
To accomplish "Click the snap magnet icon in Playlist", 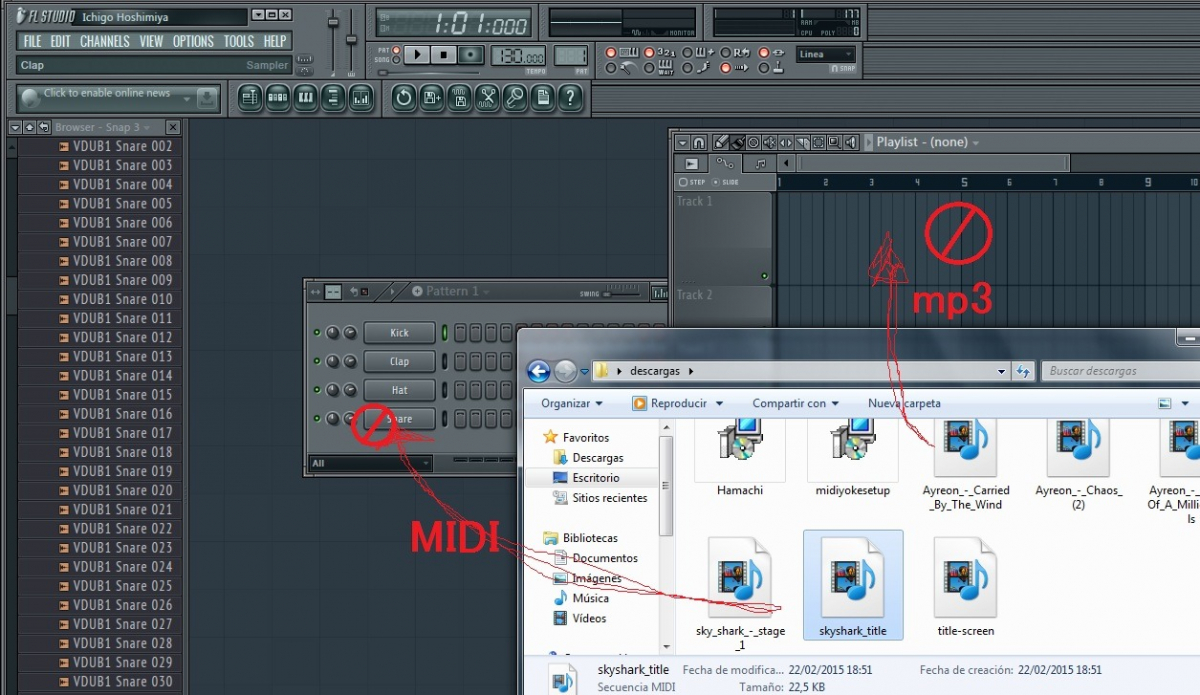I will 699,142.
